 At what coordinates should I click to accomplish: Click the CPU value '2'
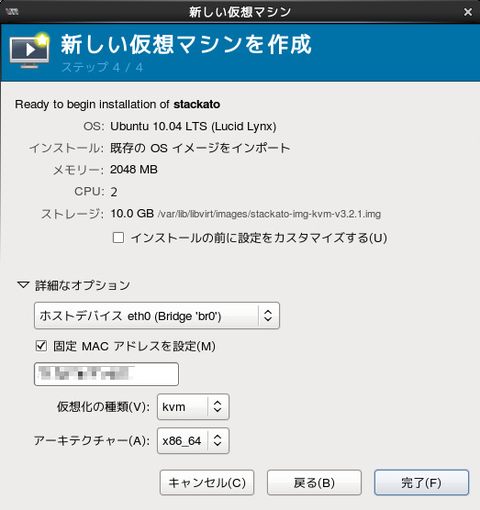point(114,192)
